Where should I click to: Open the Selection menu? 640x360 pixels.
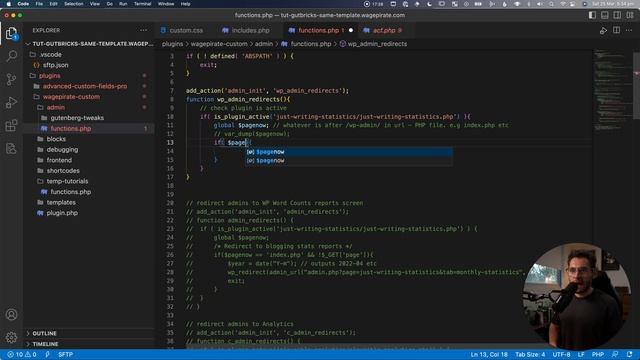[x=74, y=4]
